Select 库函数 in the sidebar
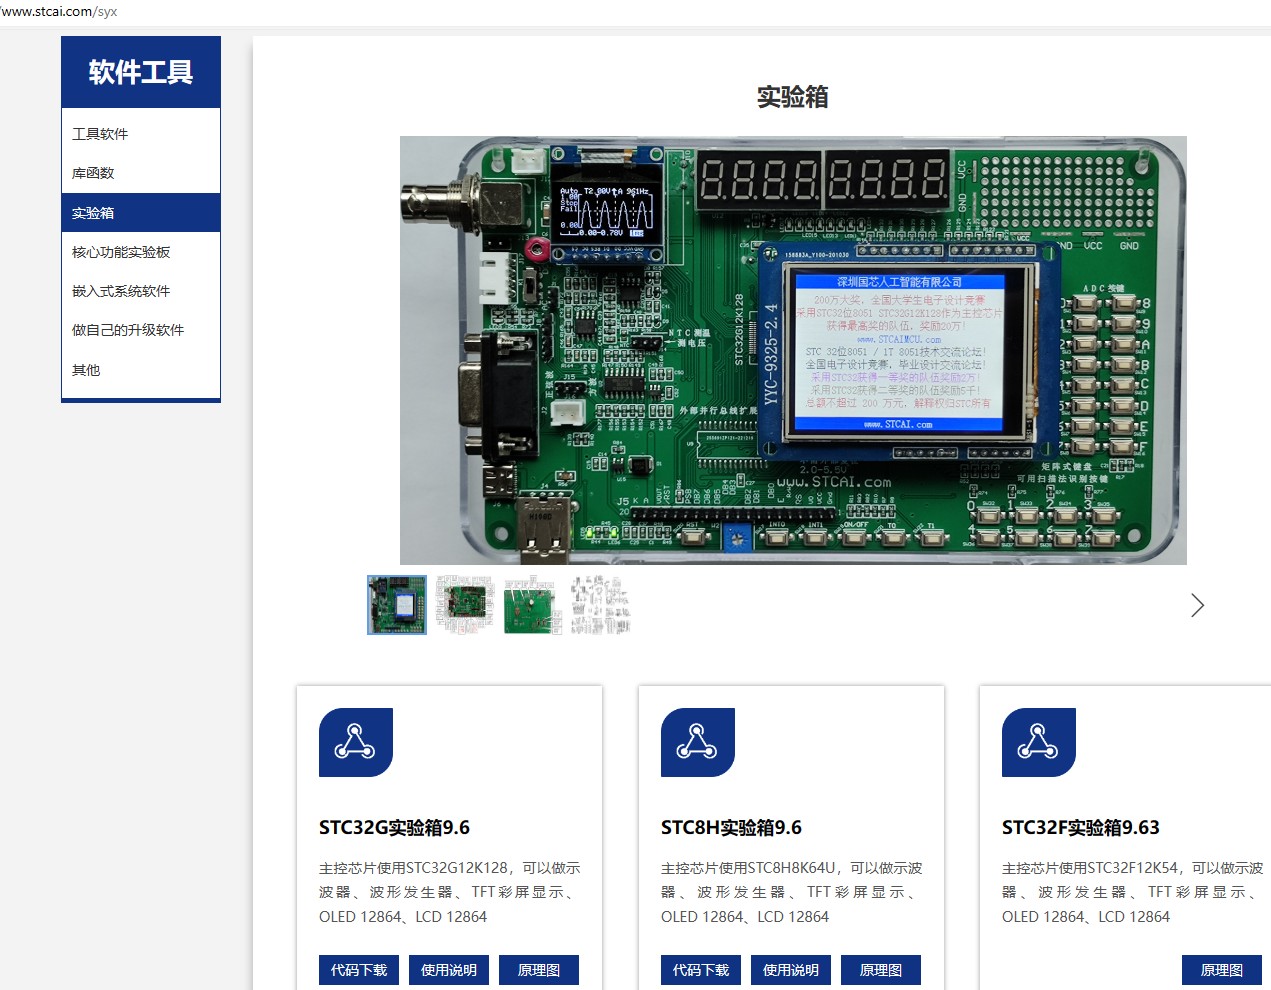 pos(140,173)
